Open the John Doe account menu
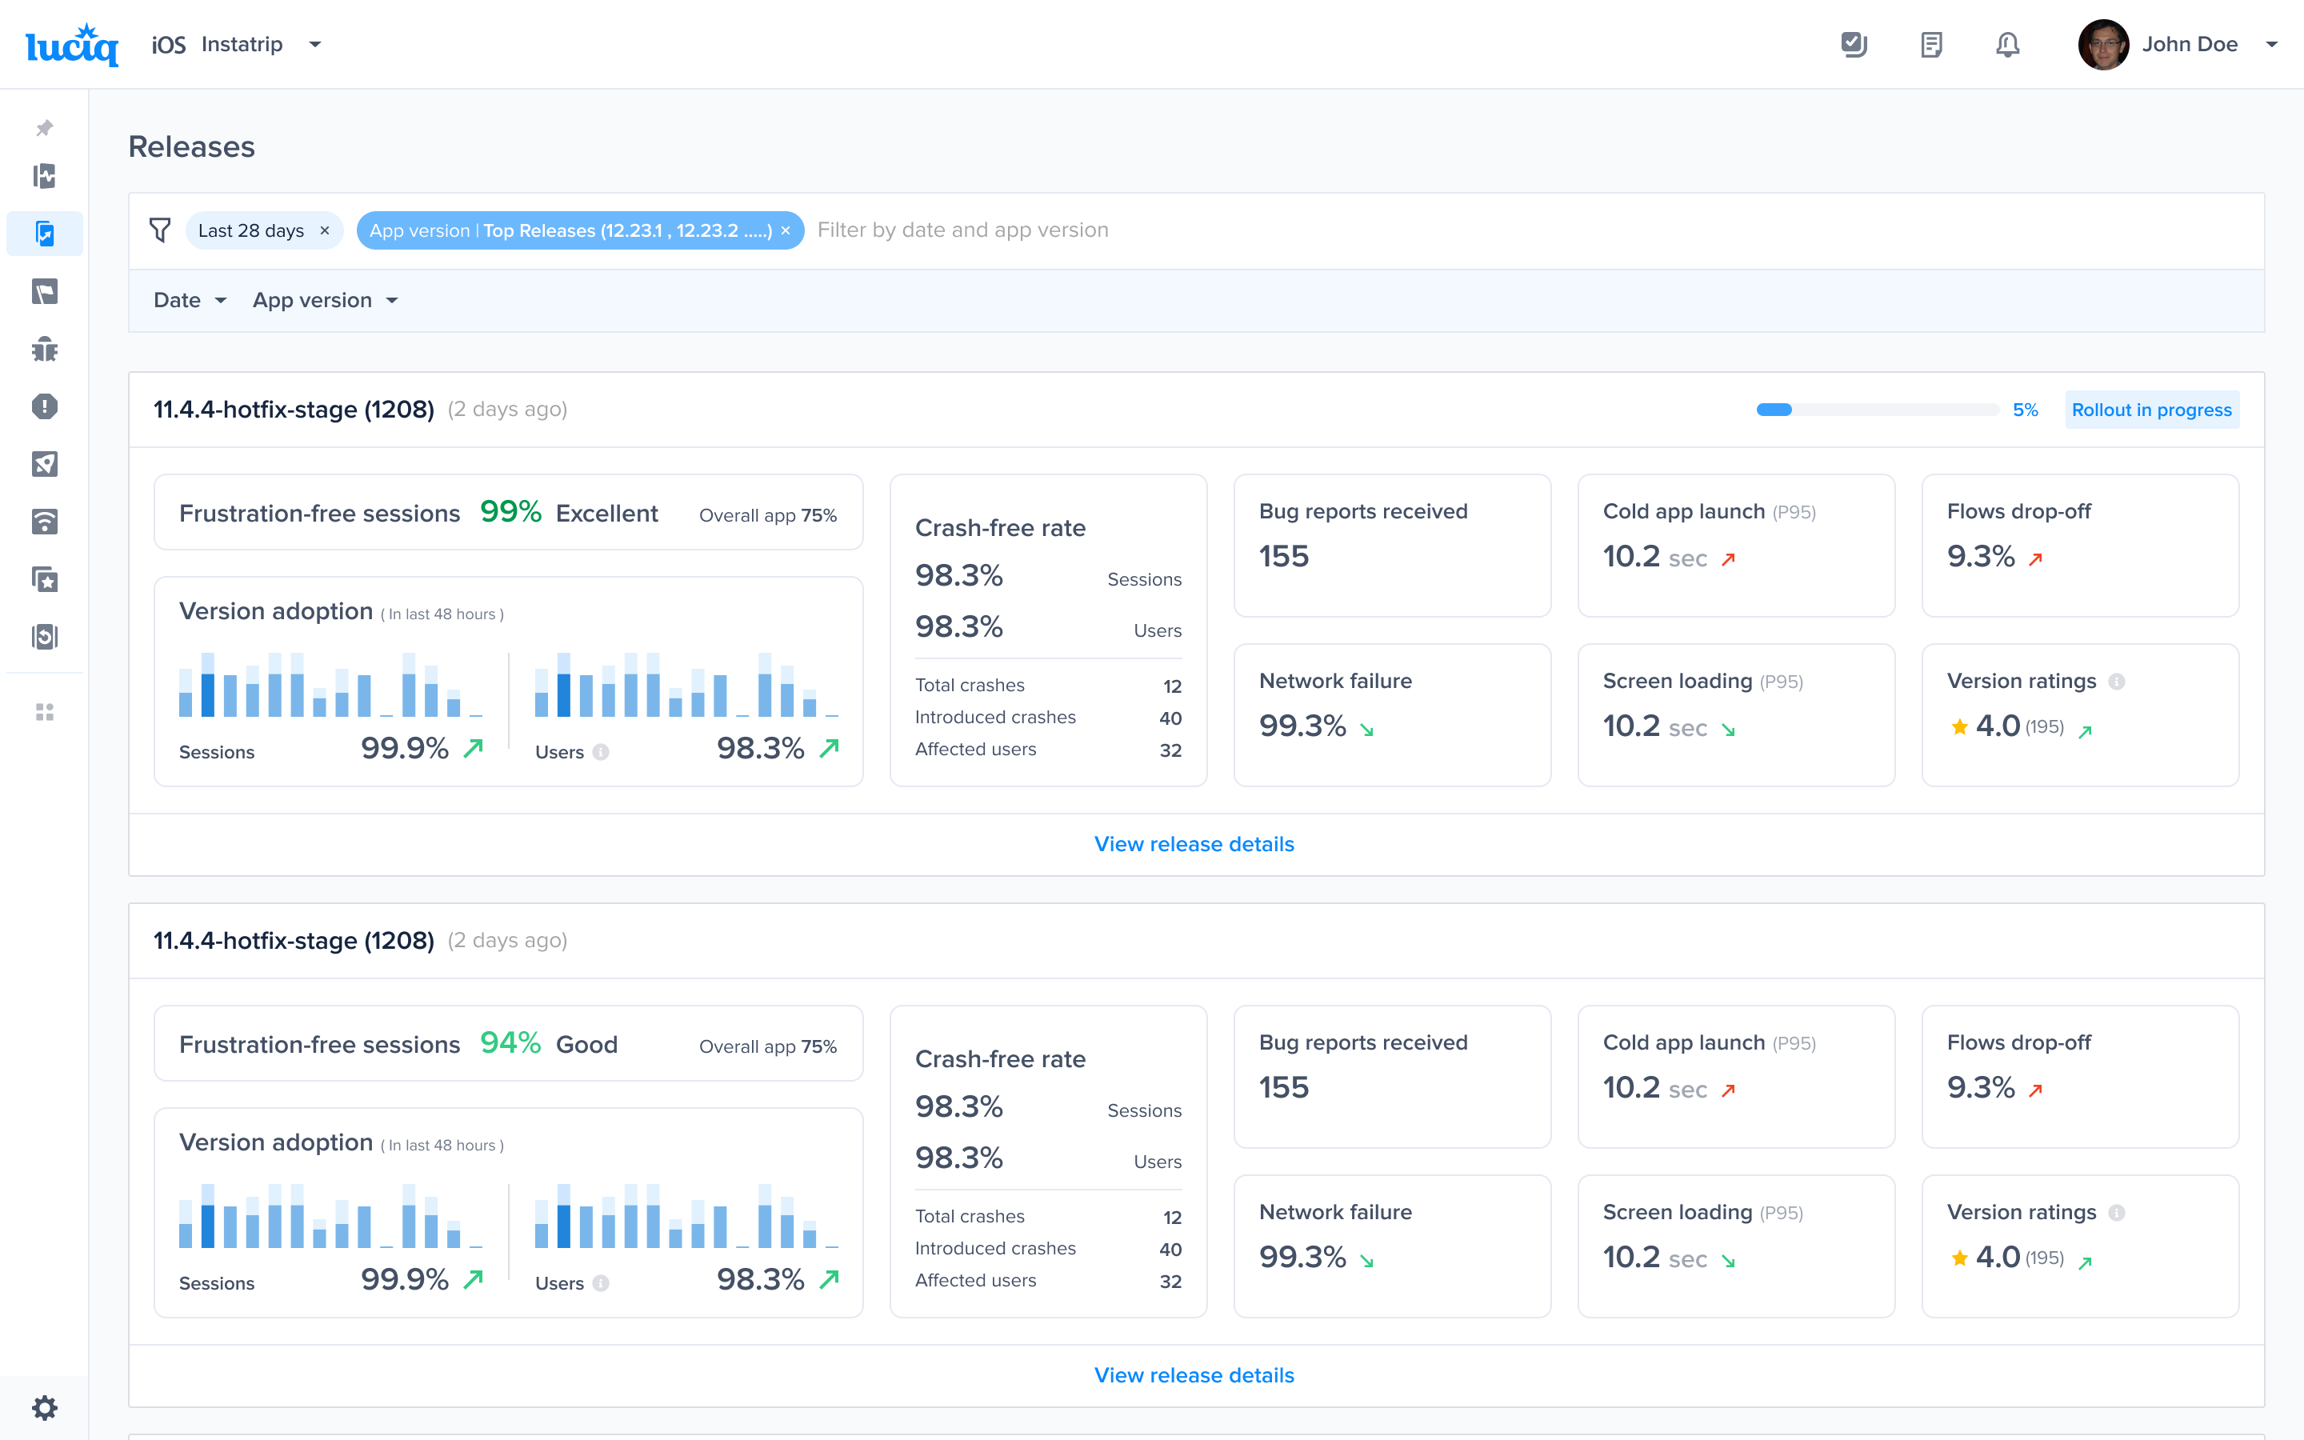Image resolution: width=2304 pixels, height=1440 pixels. (2190, 44)
